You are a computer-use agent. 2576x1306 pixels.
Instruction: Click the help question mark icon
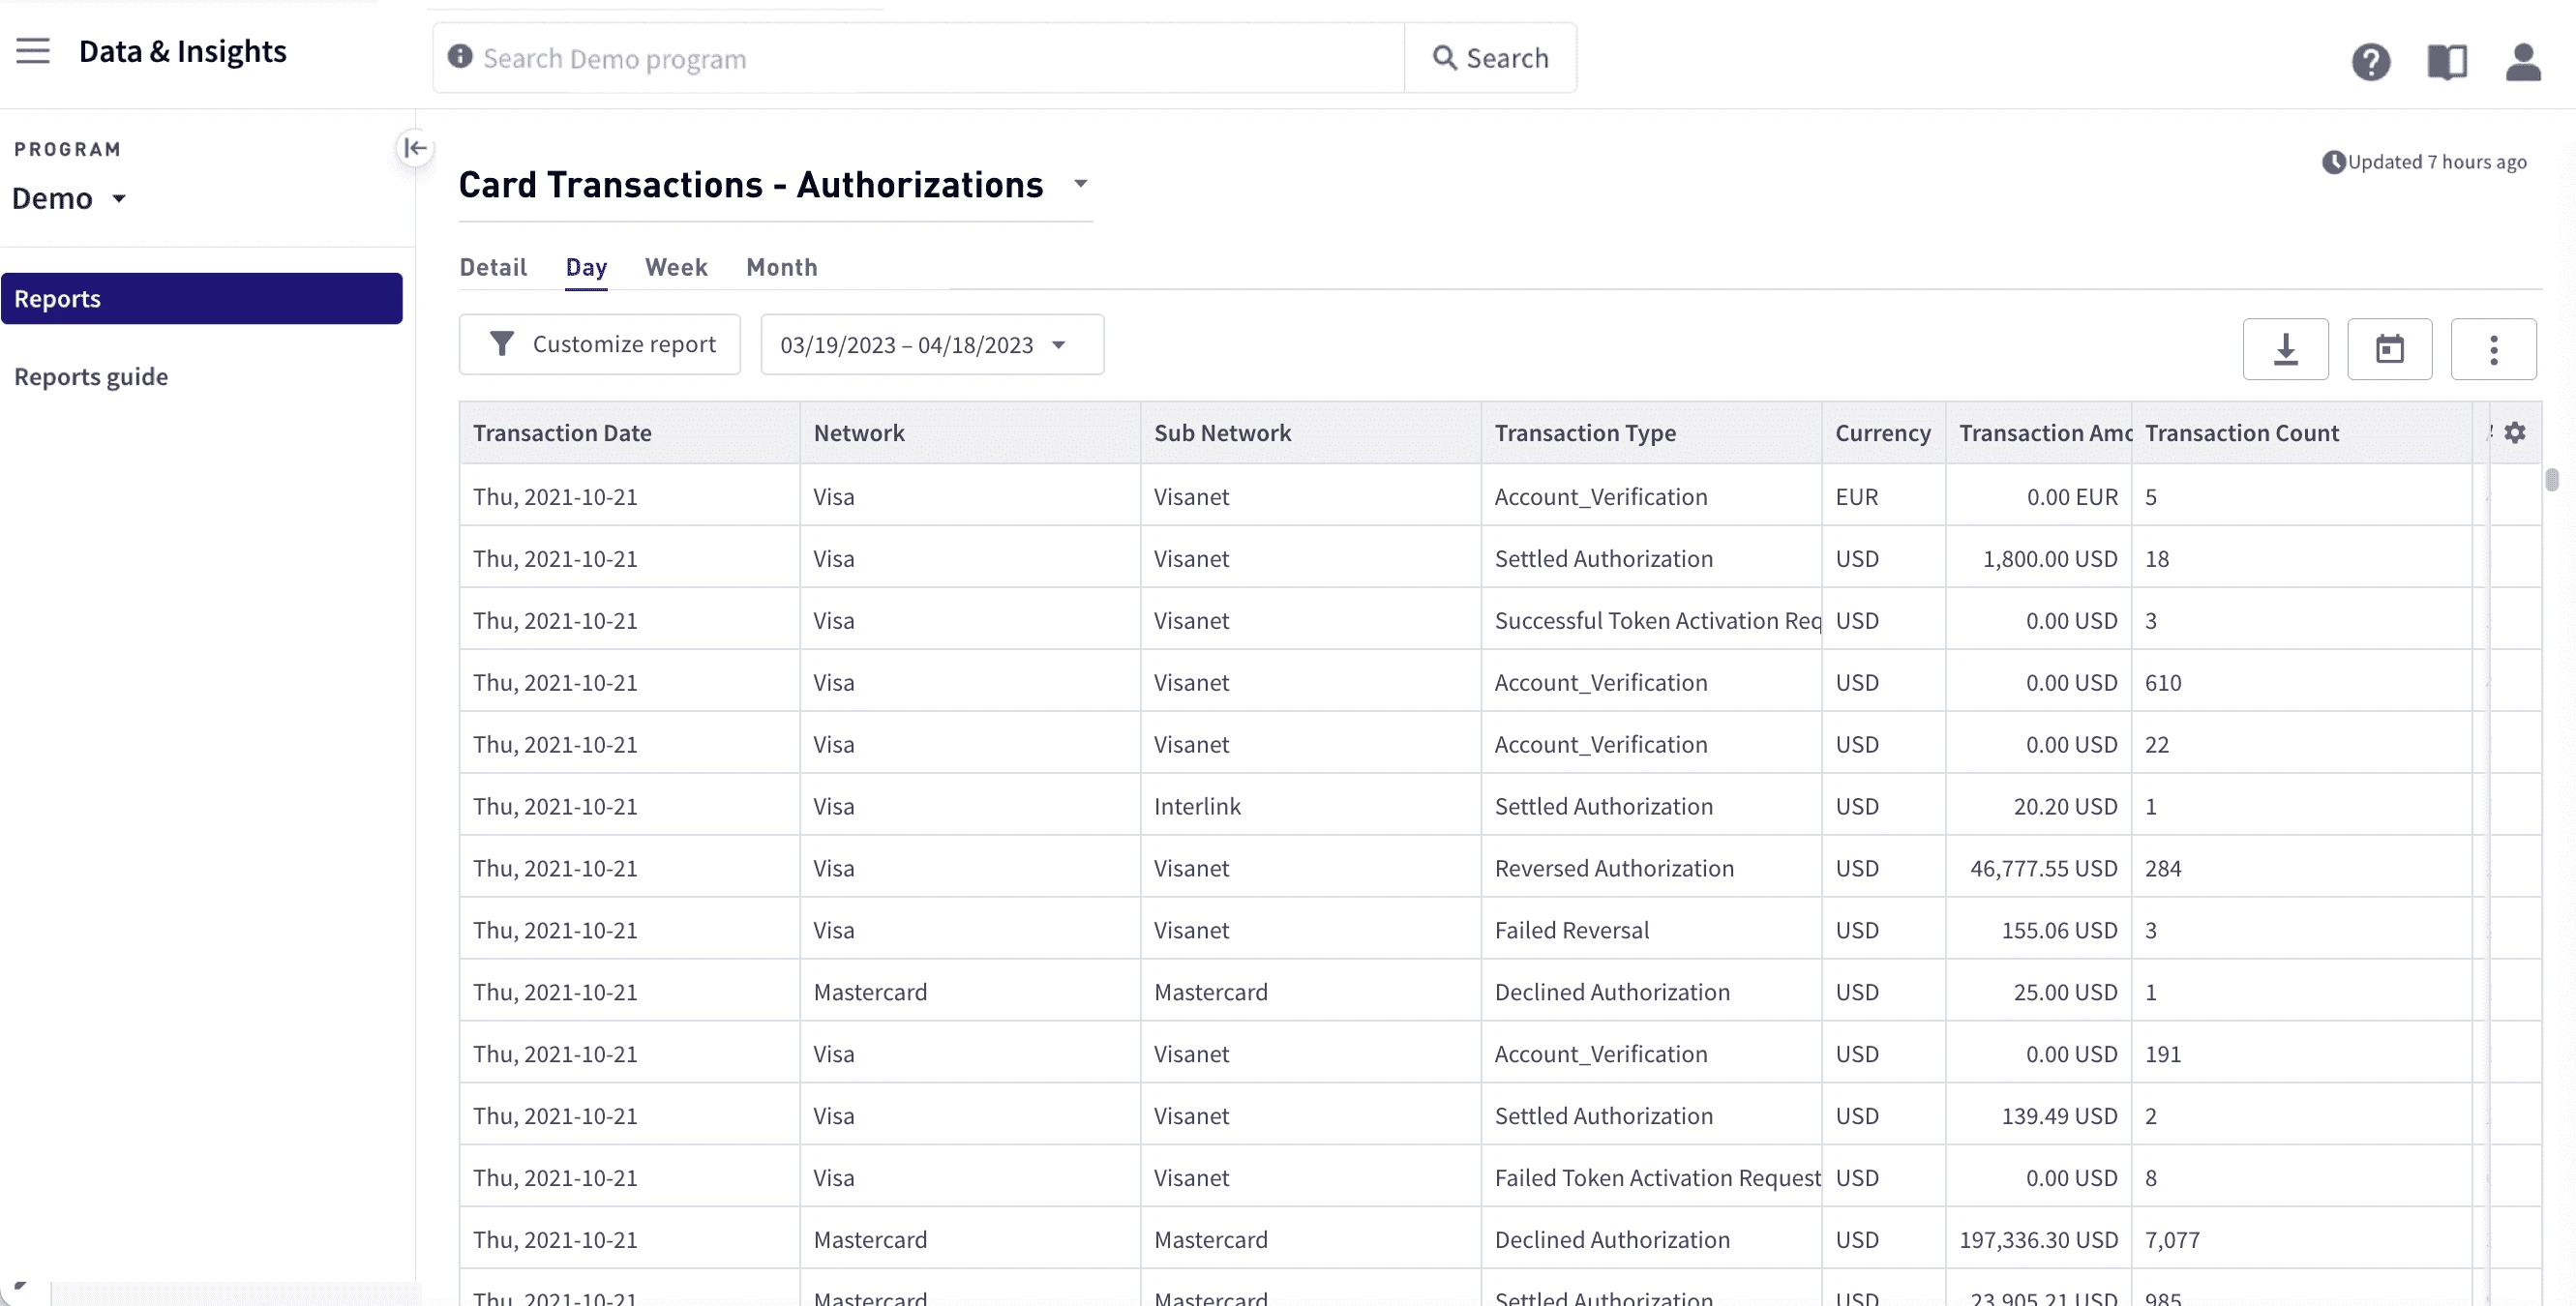point(2370,62)
